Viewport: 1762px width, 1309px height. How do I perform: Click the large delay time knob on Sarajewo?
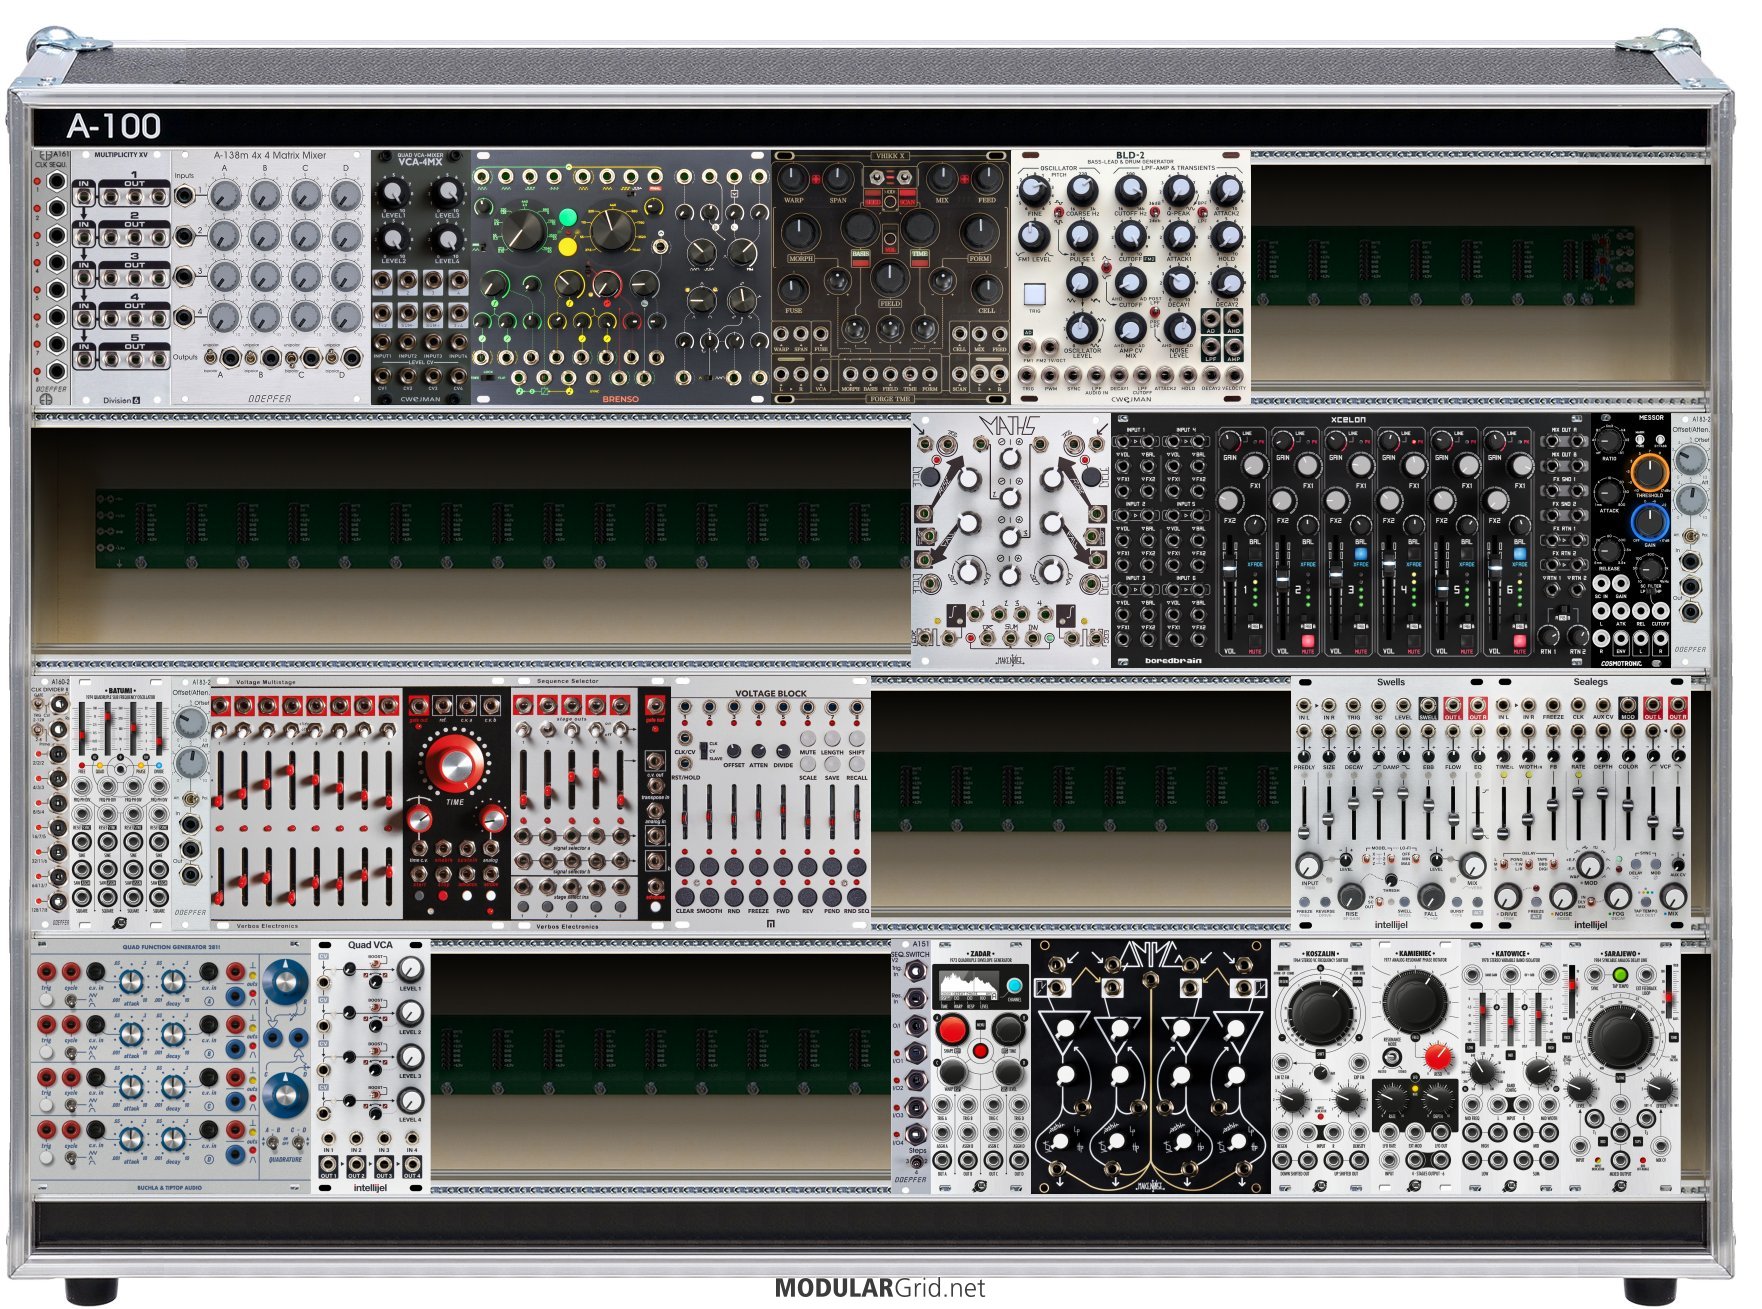click(x=1620, y=1036)
